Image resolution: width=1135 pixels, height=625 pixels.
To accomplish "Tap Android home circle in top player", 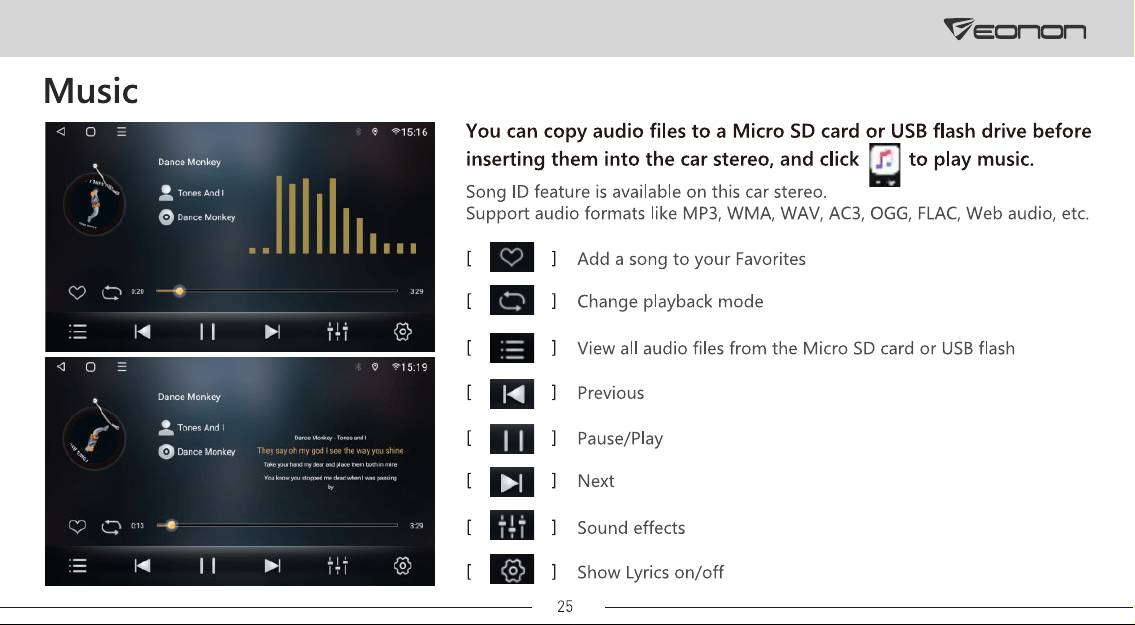I will click(x=90, y=132).
